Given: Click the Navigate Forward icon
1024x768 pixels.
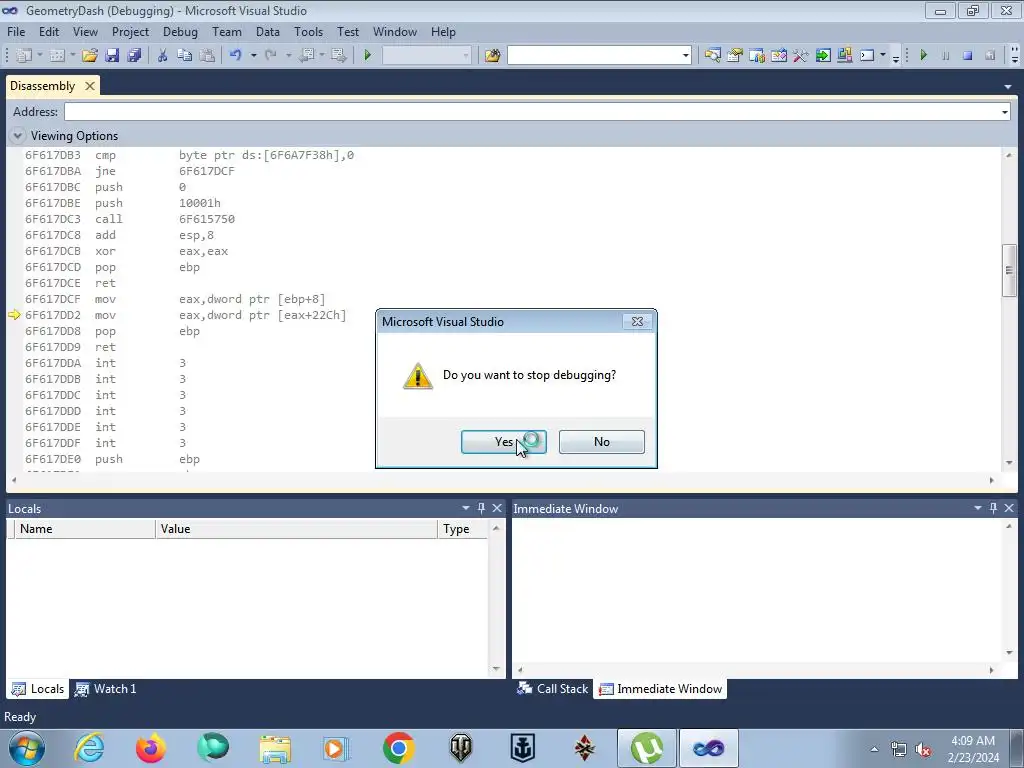Looking at the screenshot, I should pyautogui.click(x=338, y=56).
